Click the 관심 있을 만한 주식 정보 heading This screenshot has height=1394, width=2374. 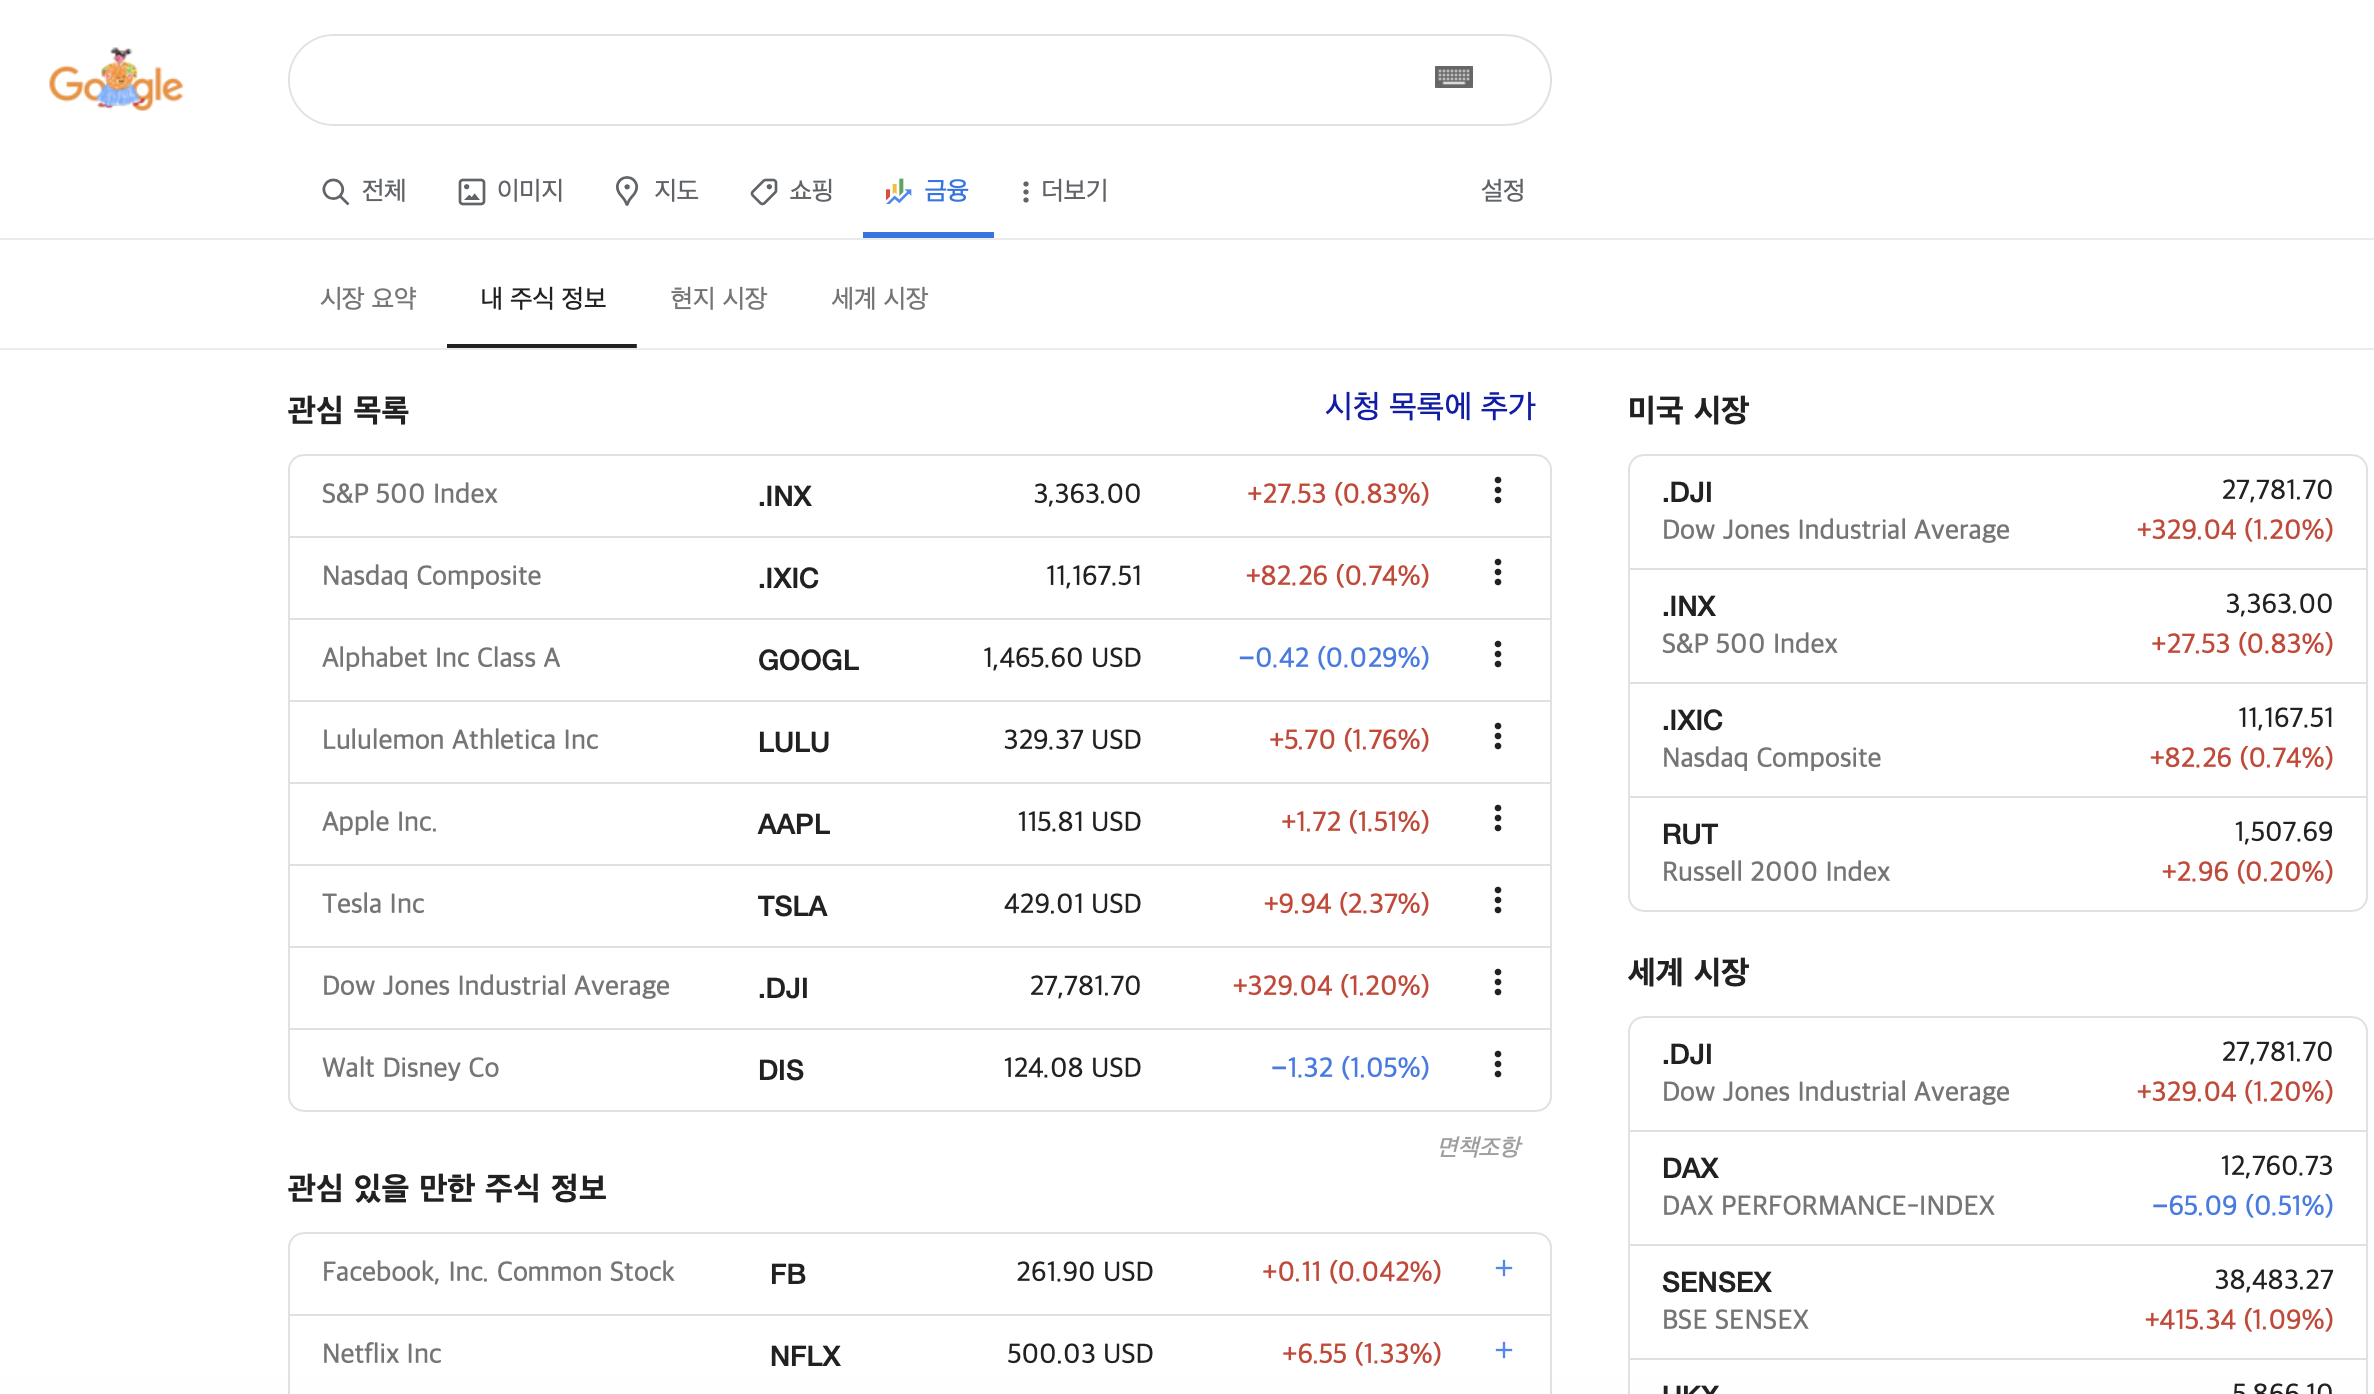tap(447, 1188)
